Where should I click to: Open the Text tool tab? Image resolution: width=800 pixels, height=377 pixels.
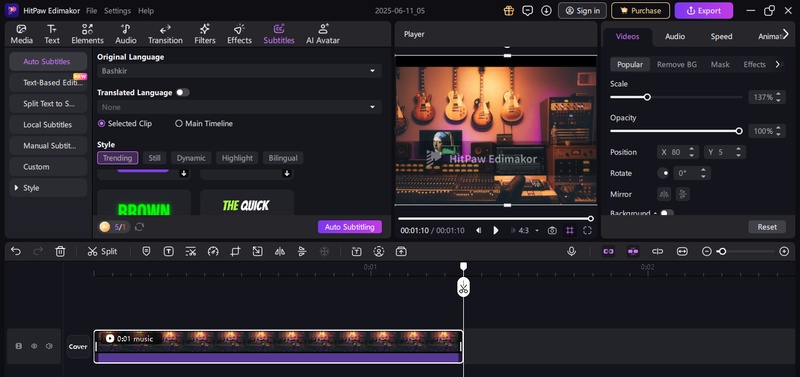click(x=52, y=34)
